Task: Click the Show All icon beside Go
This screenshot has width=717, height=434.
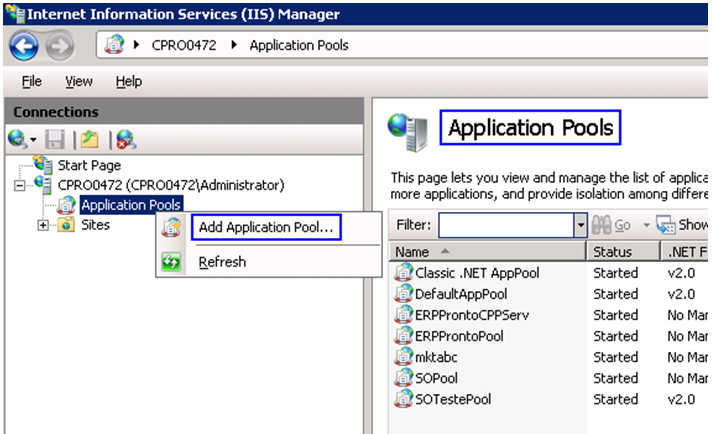Action: (x=666, y=225)
